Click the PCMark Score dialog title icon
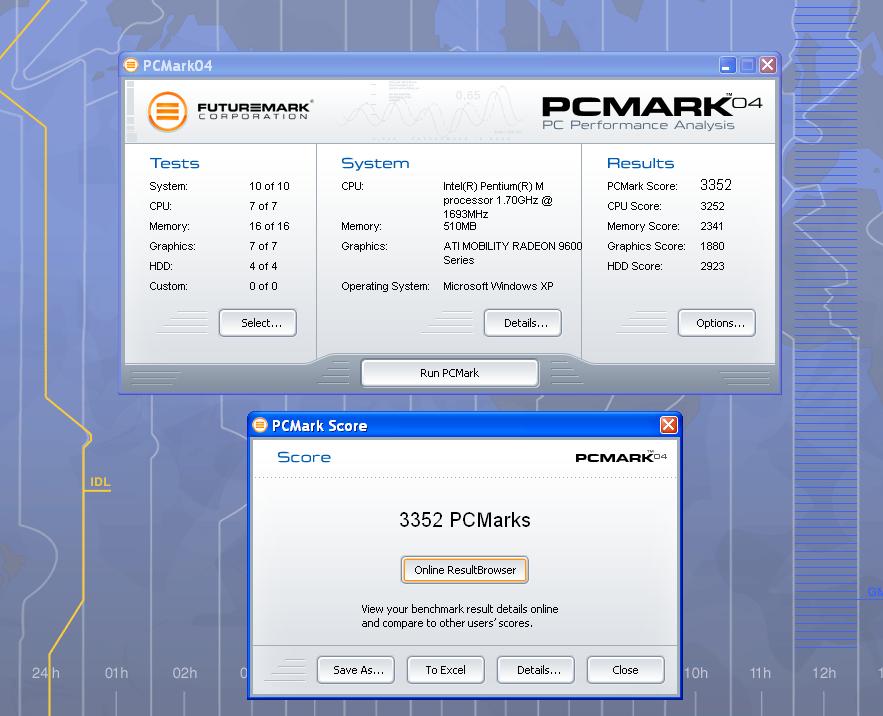The height and width of the screenshot is (716, 883). pos(260,425)
